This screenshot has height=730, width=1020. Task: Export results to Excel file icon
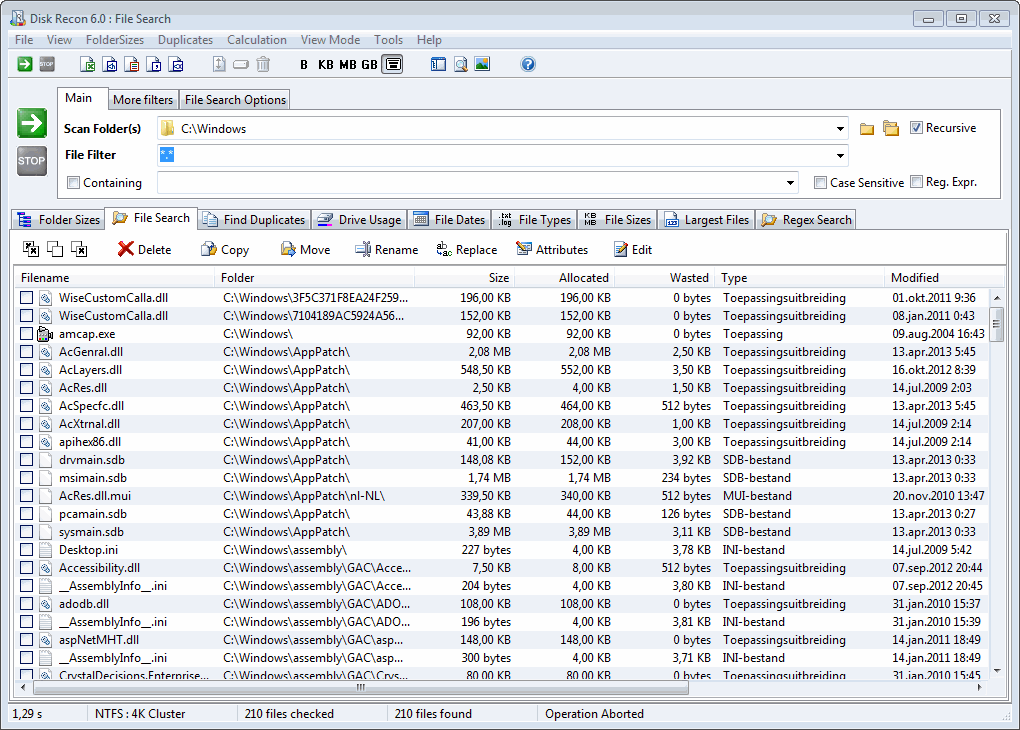pos(87,64)
